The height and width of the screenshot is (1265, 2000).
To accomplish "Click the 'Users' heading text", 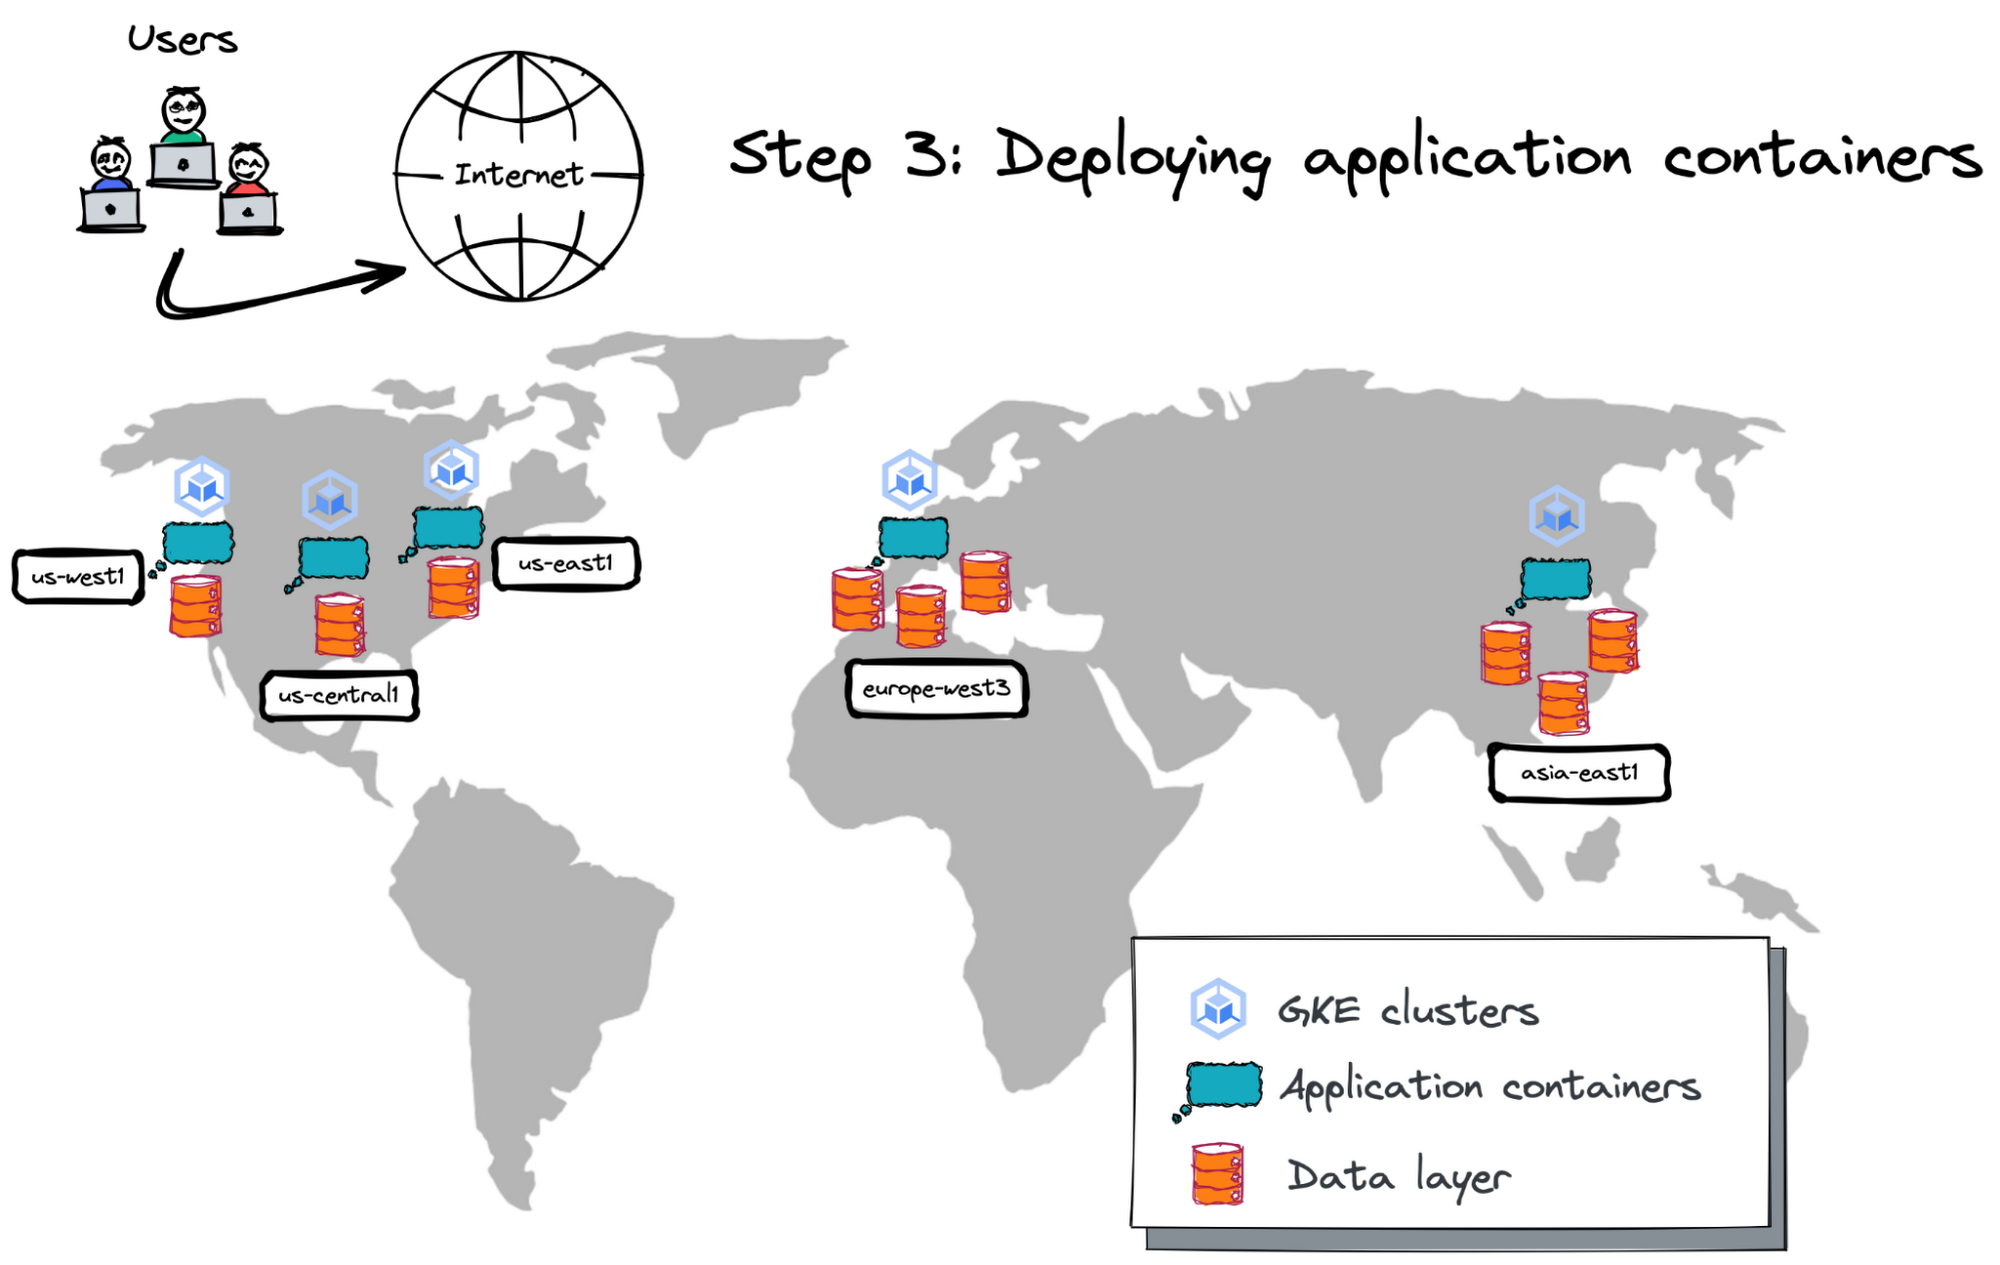I will [x=182, y=39].
